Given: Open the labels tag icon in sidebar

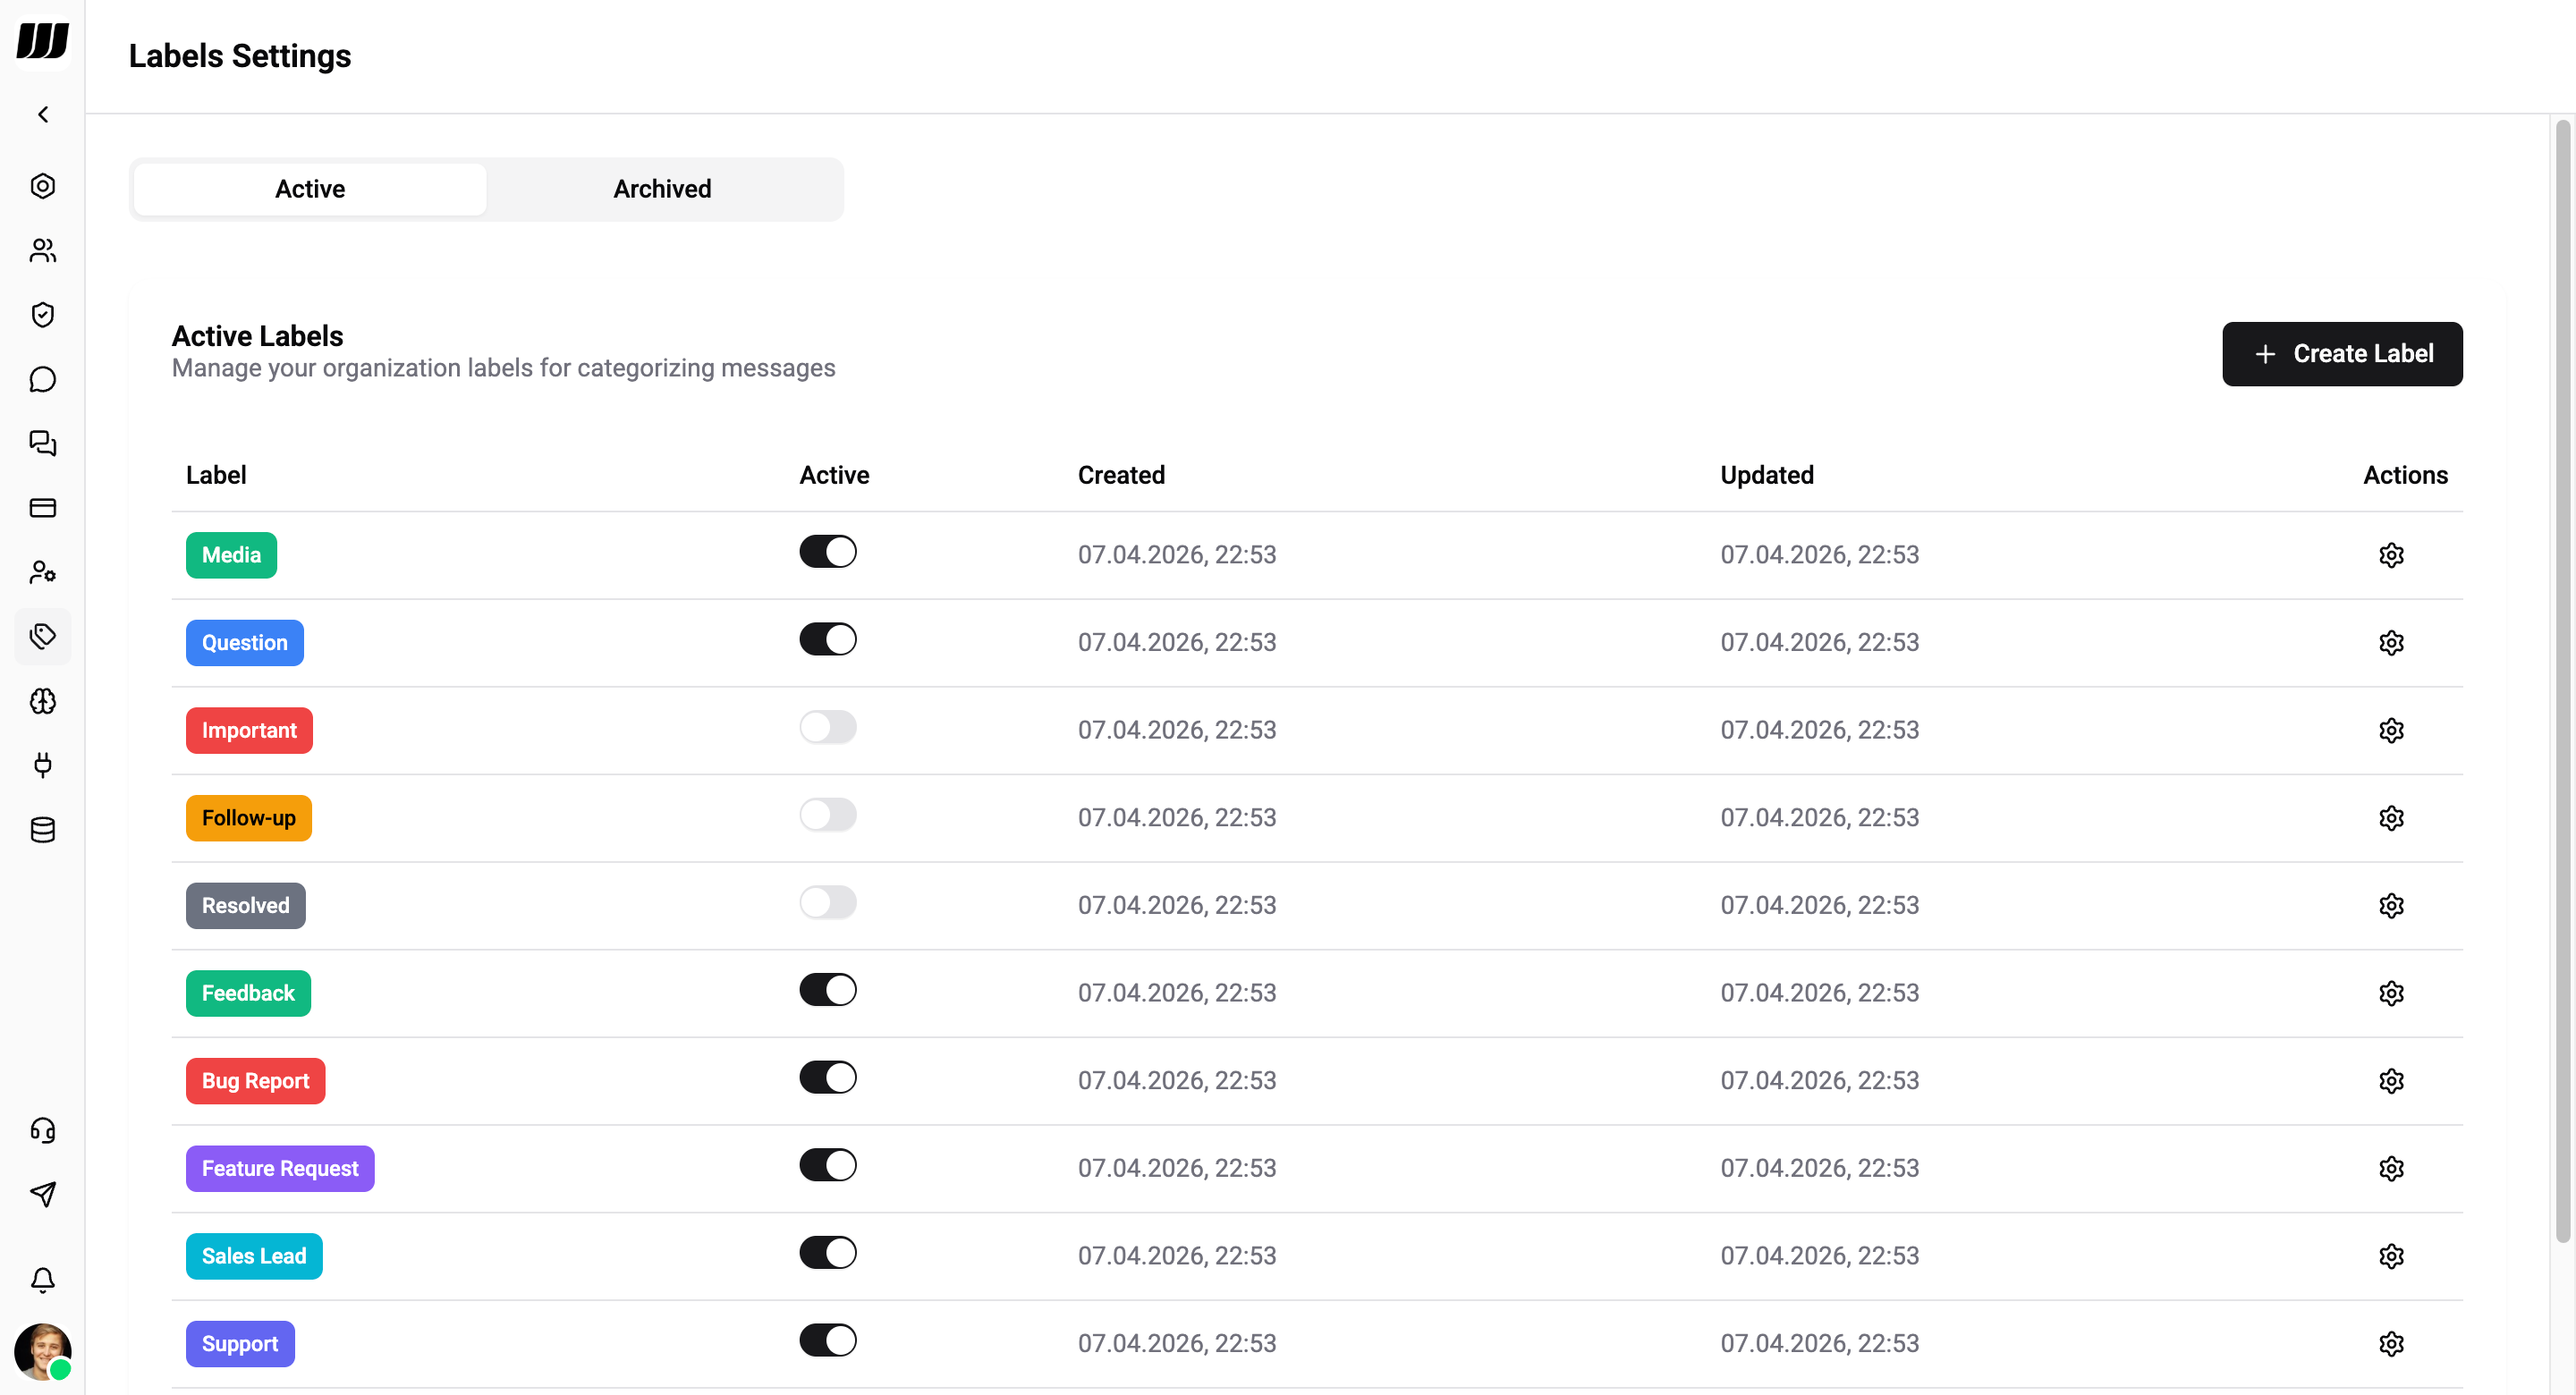Looking at the screenshot, I should coord(42,636).
